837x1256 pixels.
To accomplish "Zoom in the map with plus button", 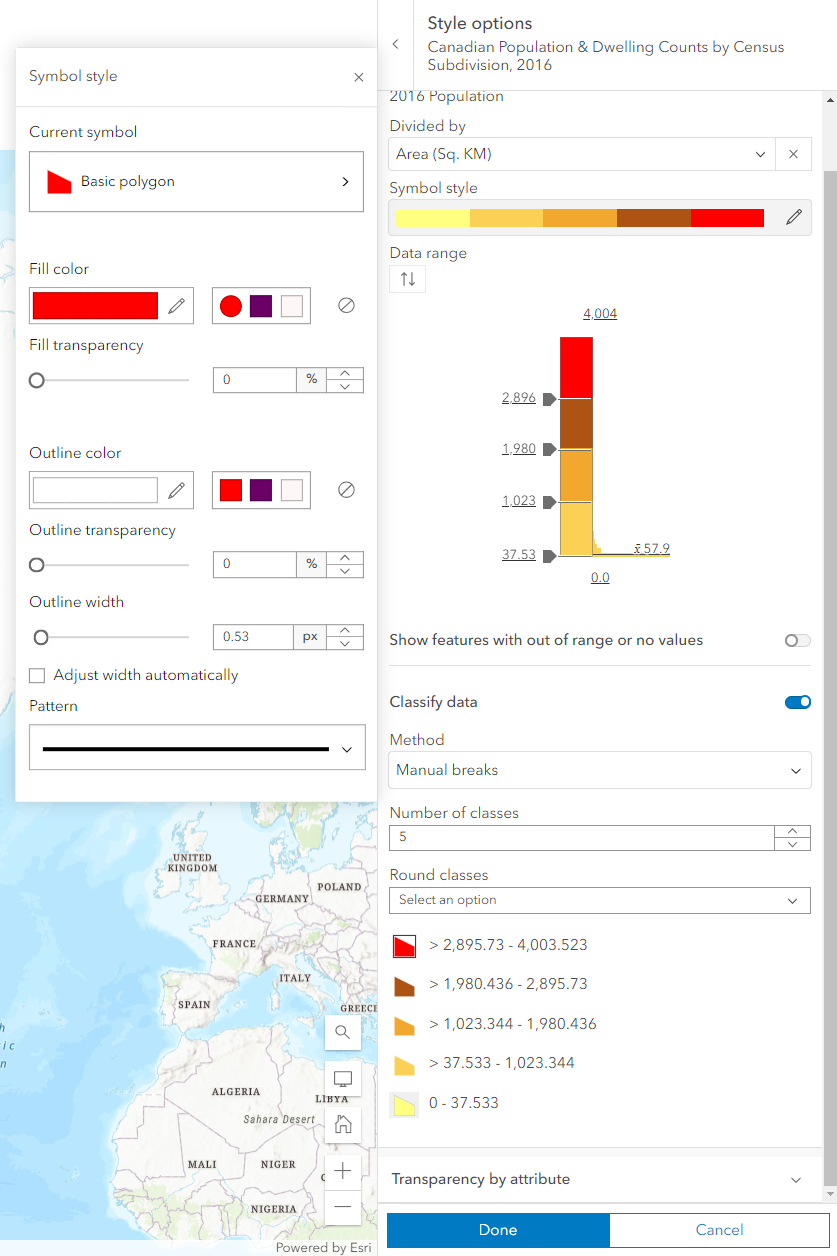I will [x=343, y=1170].
